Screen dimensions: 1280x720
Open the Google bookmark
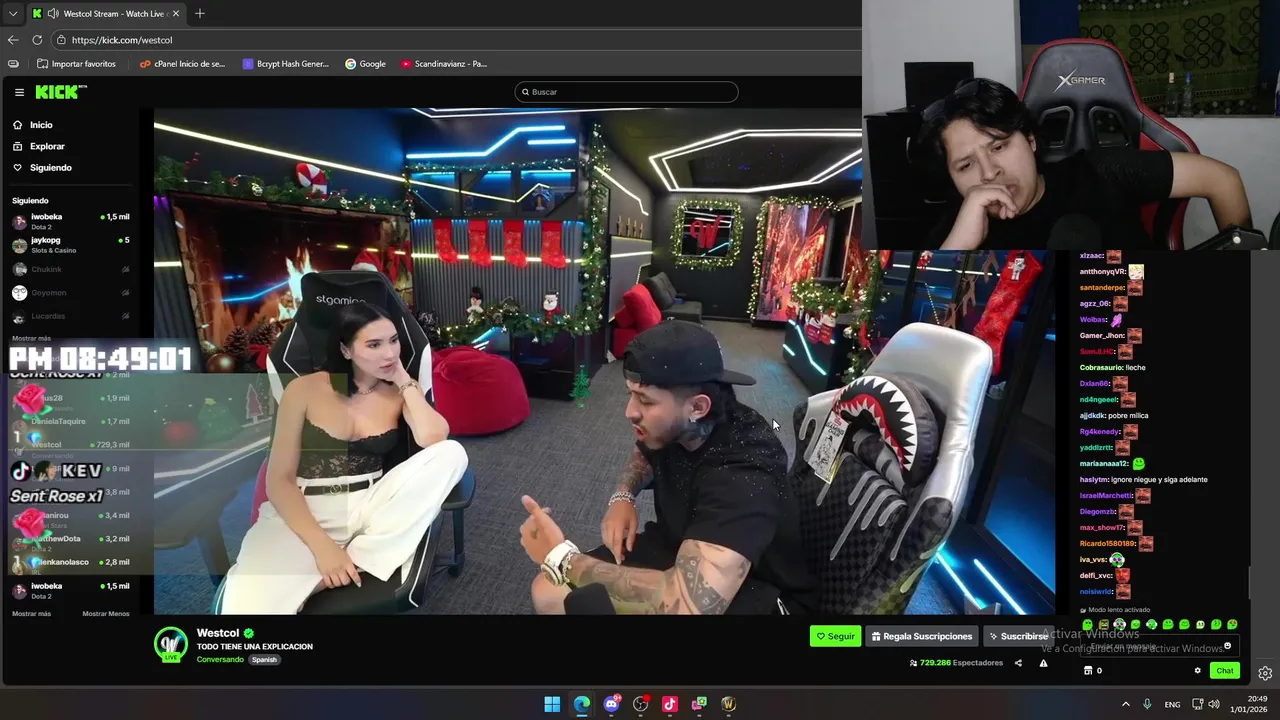365,64
